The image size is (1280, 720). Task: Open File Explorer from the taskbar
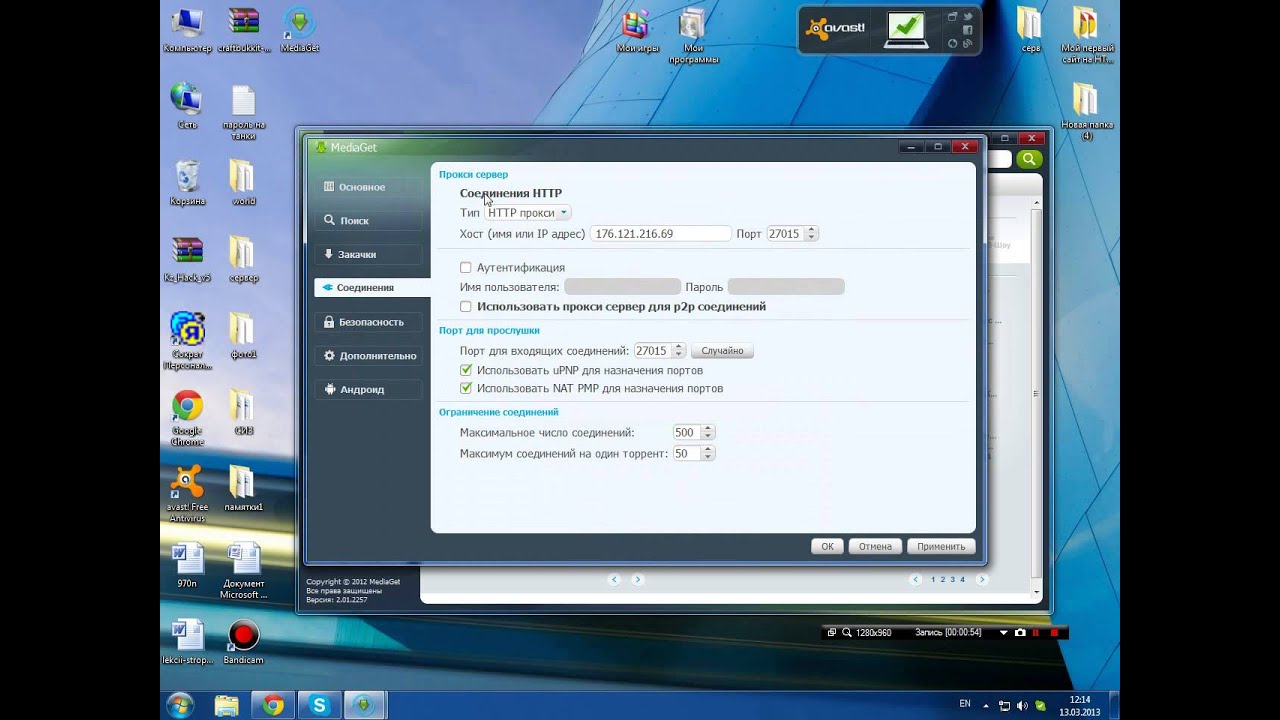pyautogui.click(x=227, y=705)
